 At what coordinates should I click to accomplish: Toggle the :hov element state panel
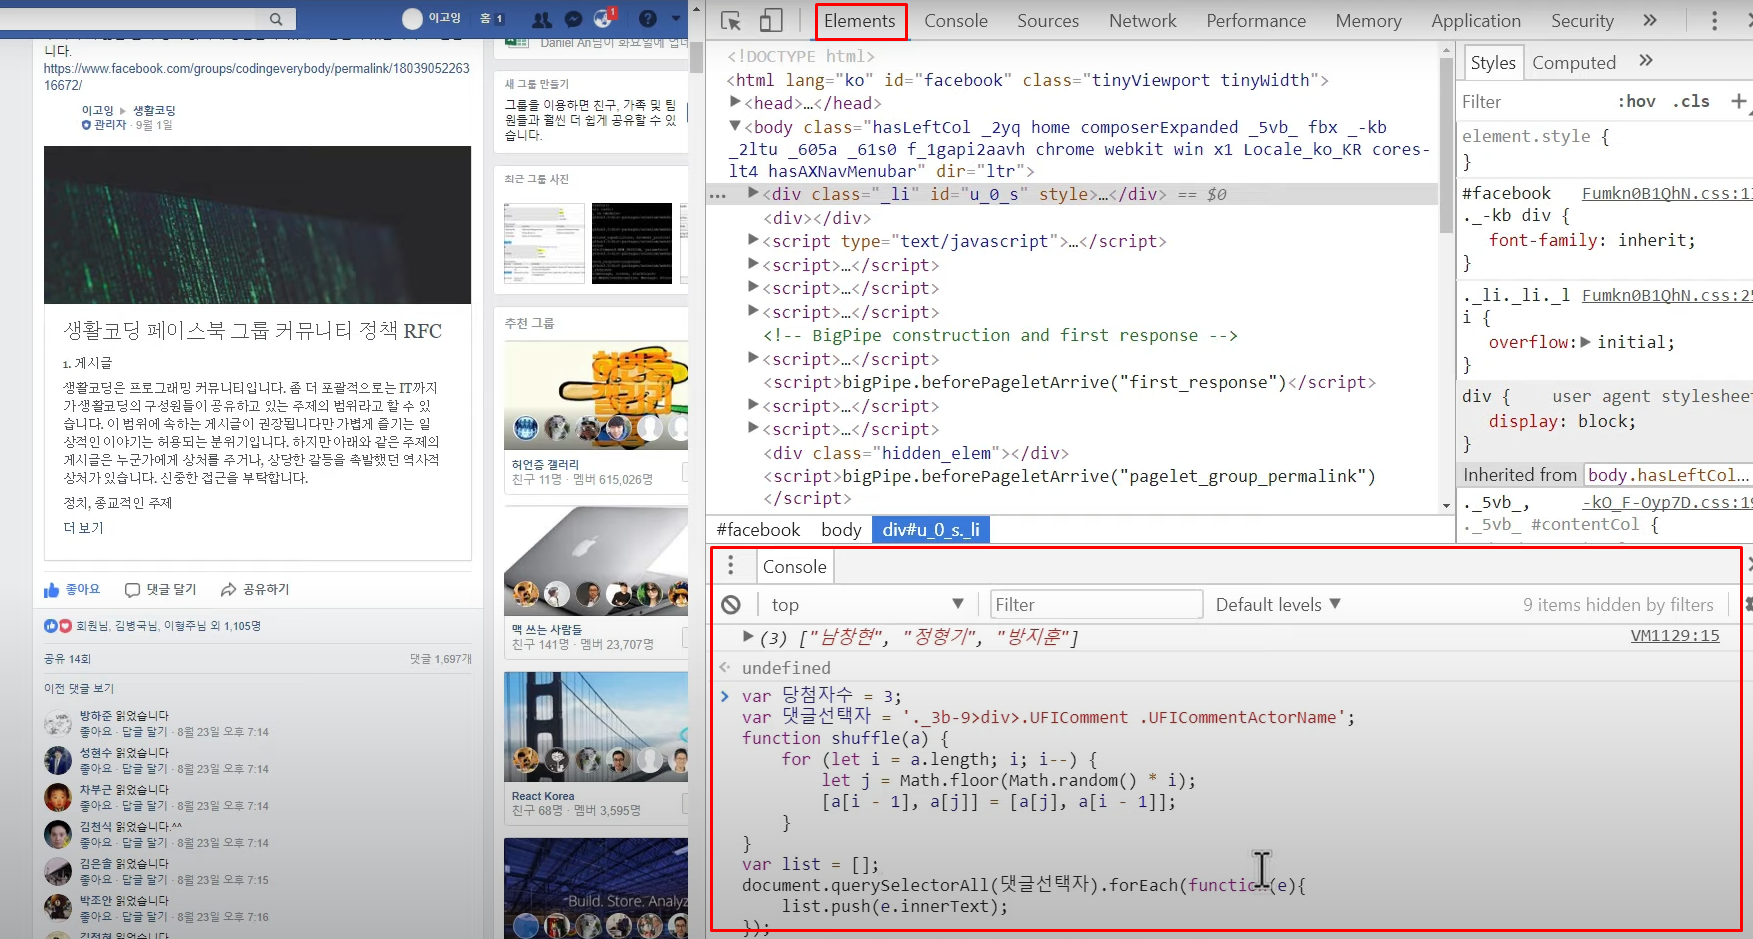pos(1636,101)
